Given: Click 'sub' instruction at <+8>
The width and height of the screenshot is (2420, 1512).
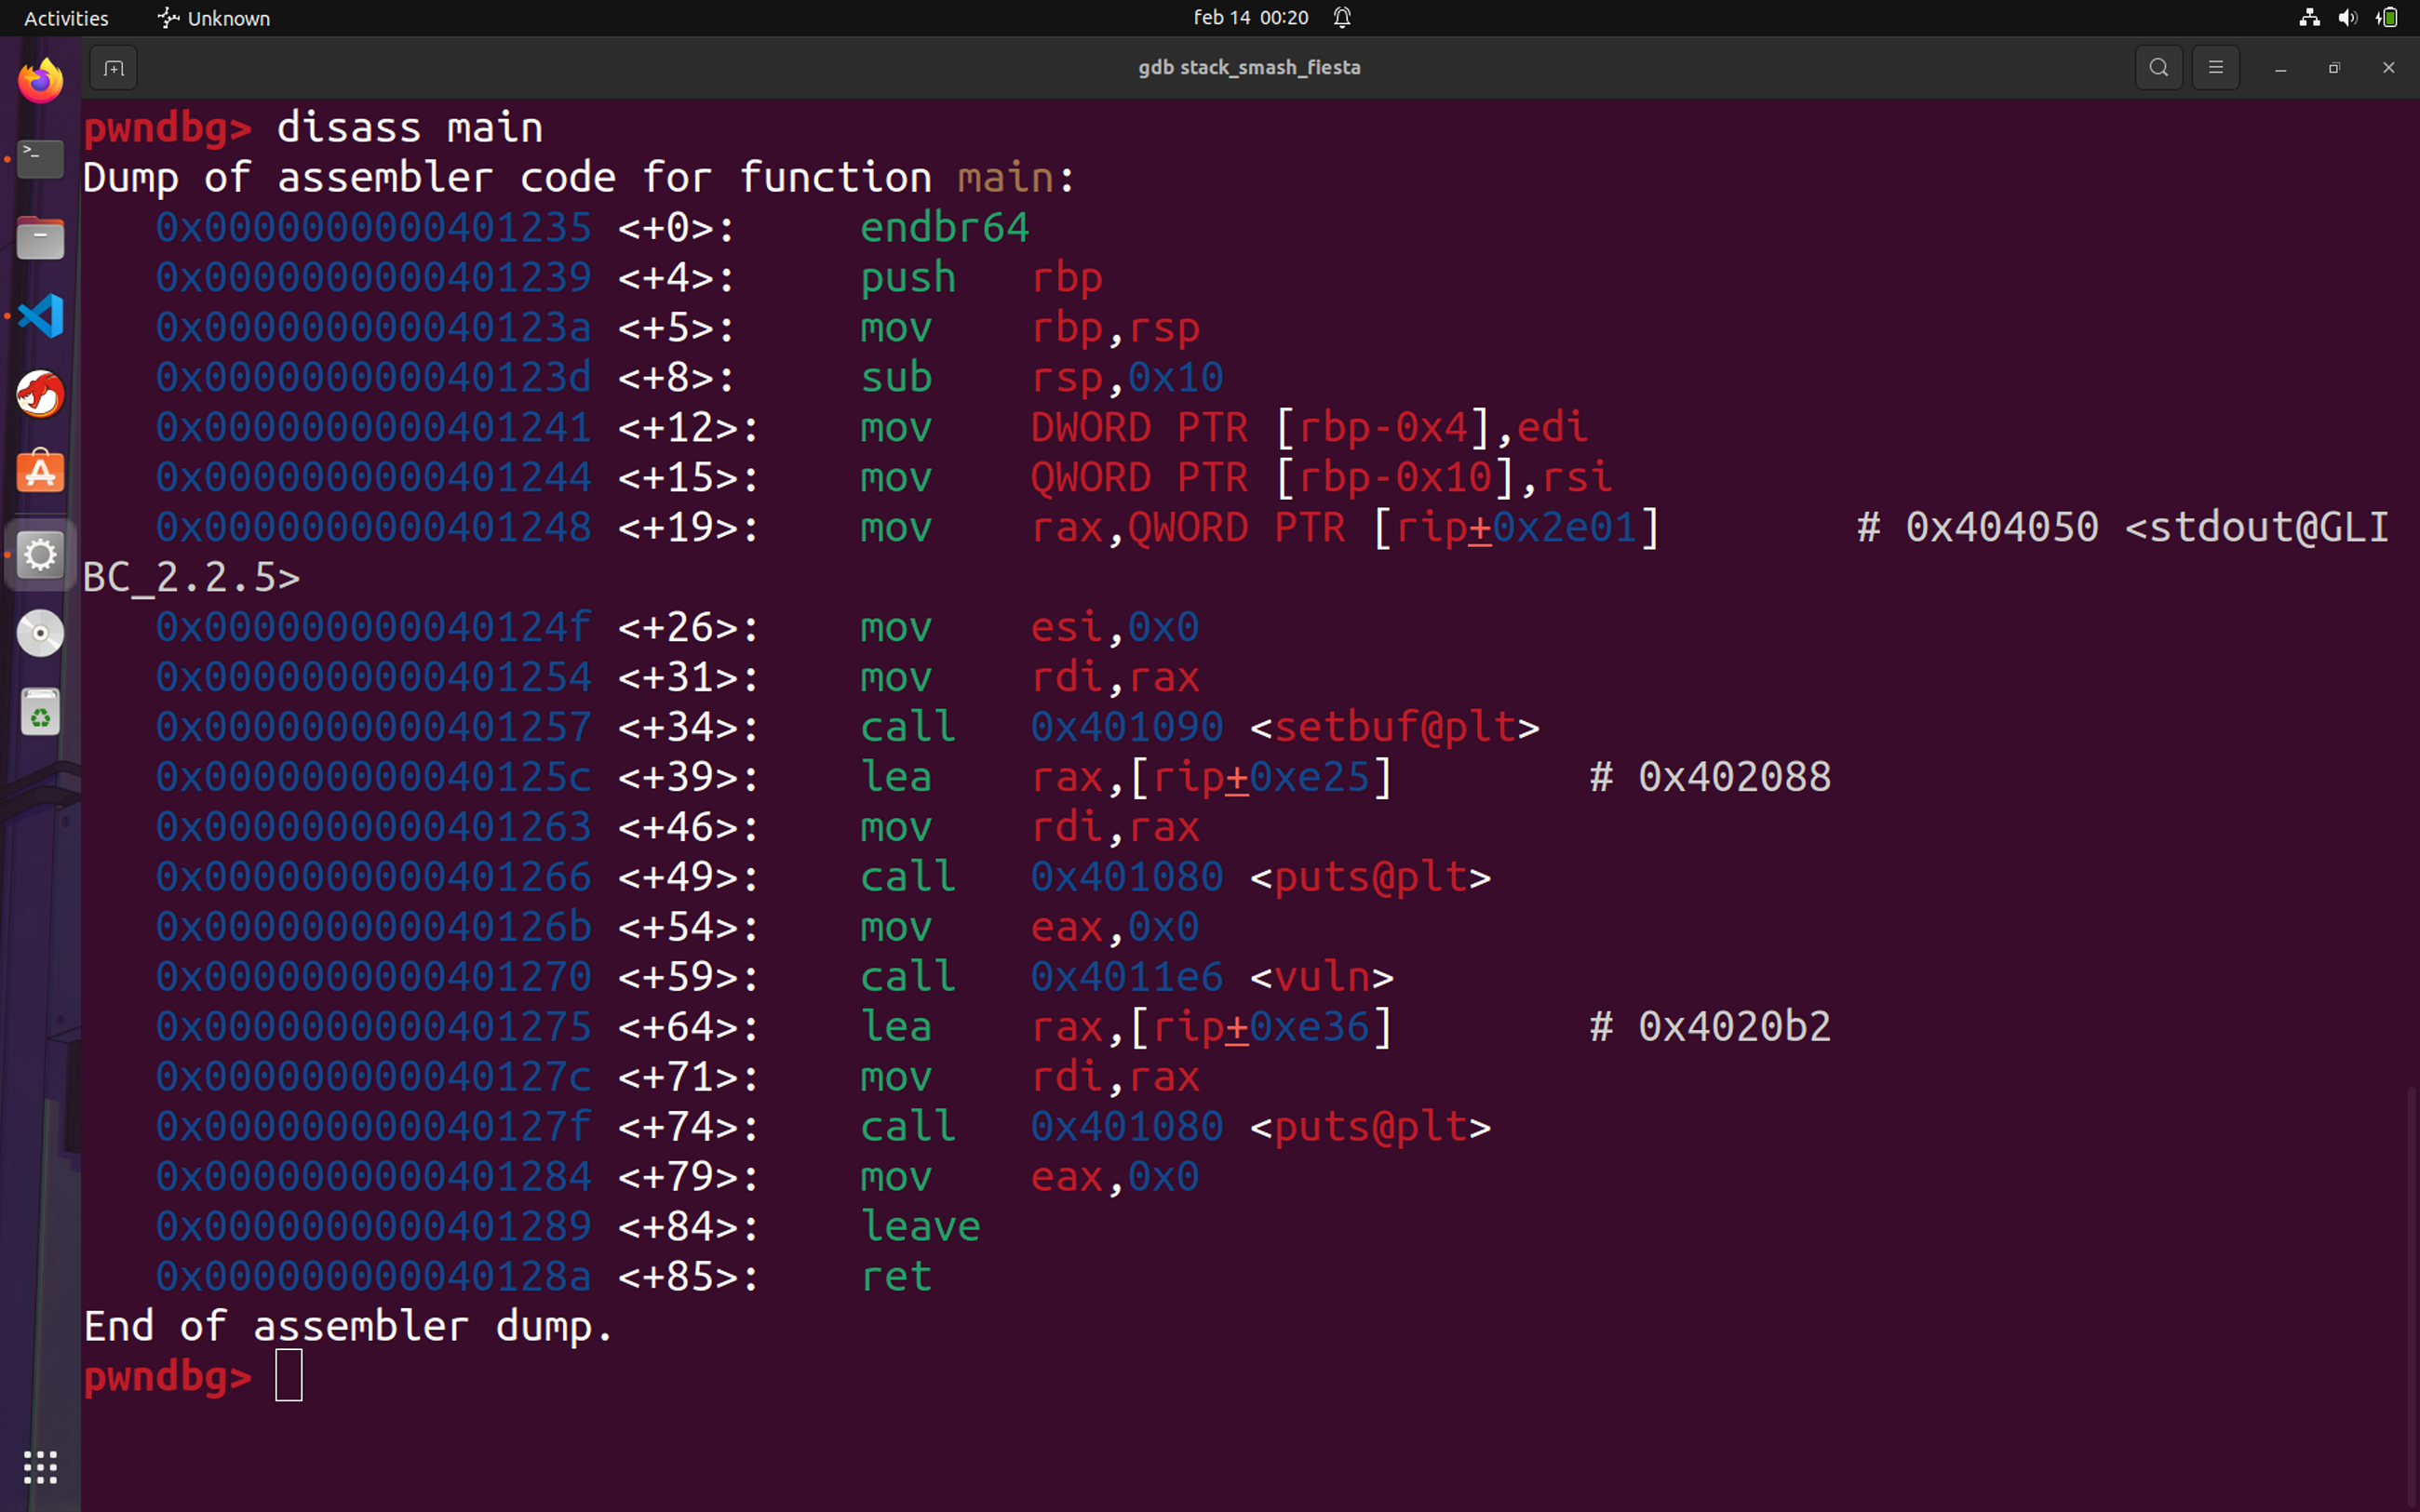Looking at the screenshot, I should coord(896,378).
